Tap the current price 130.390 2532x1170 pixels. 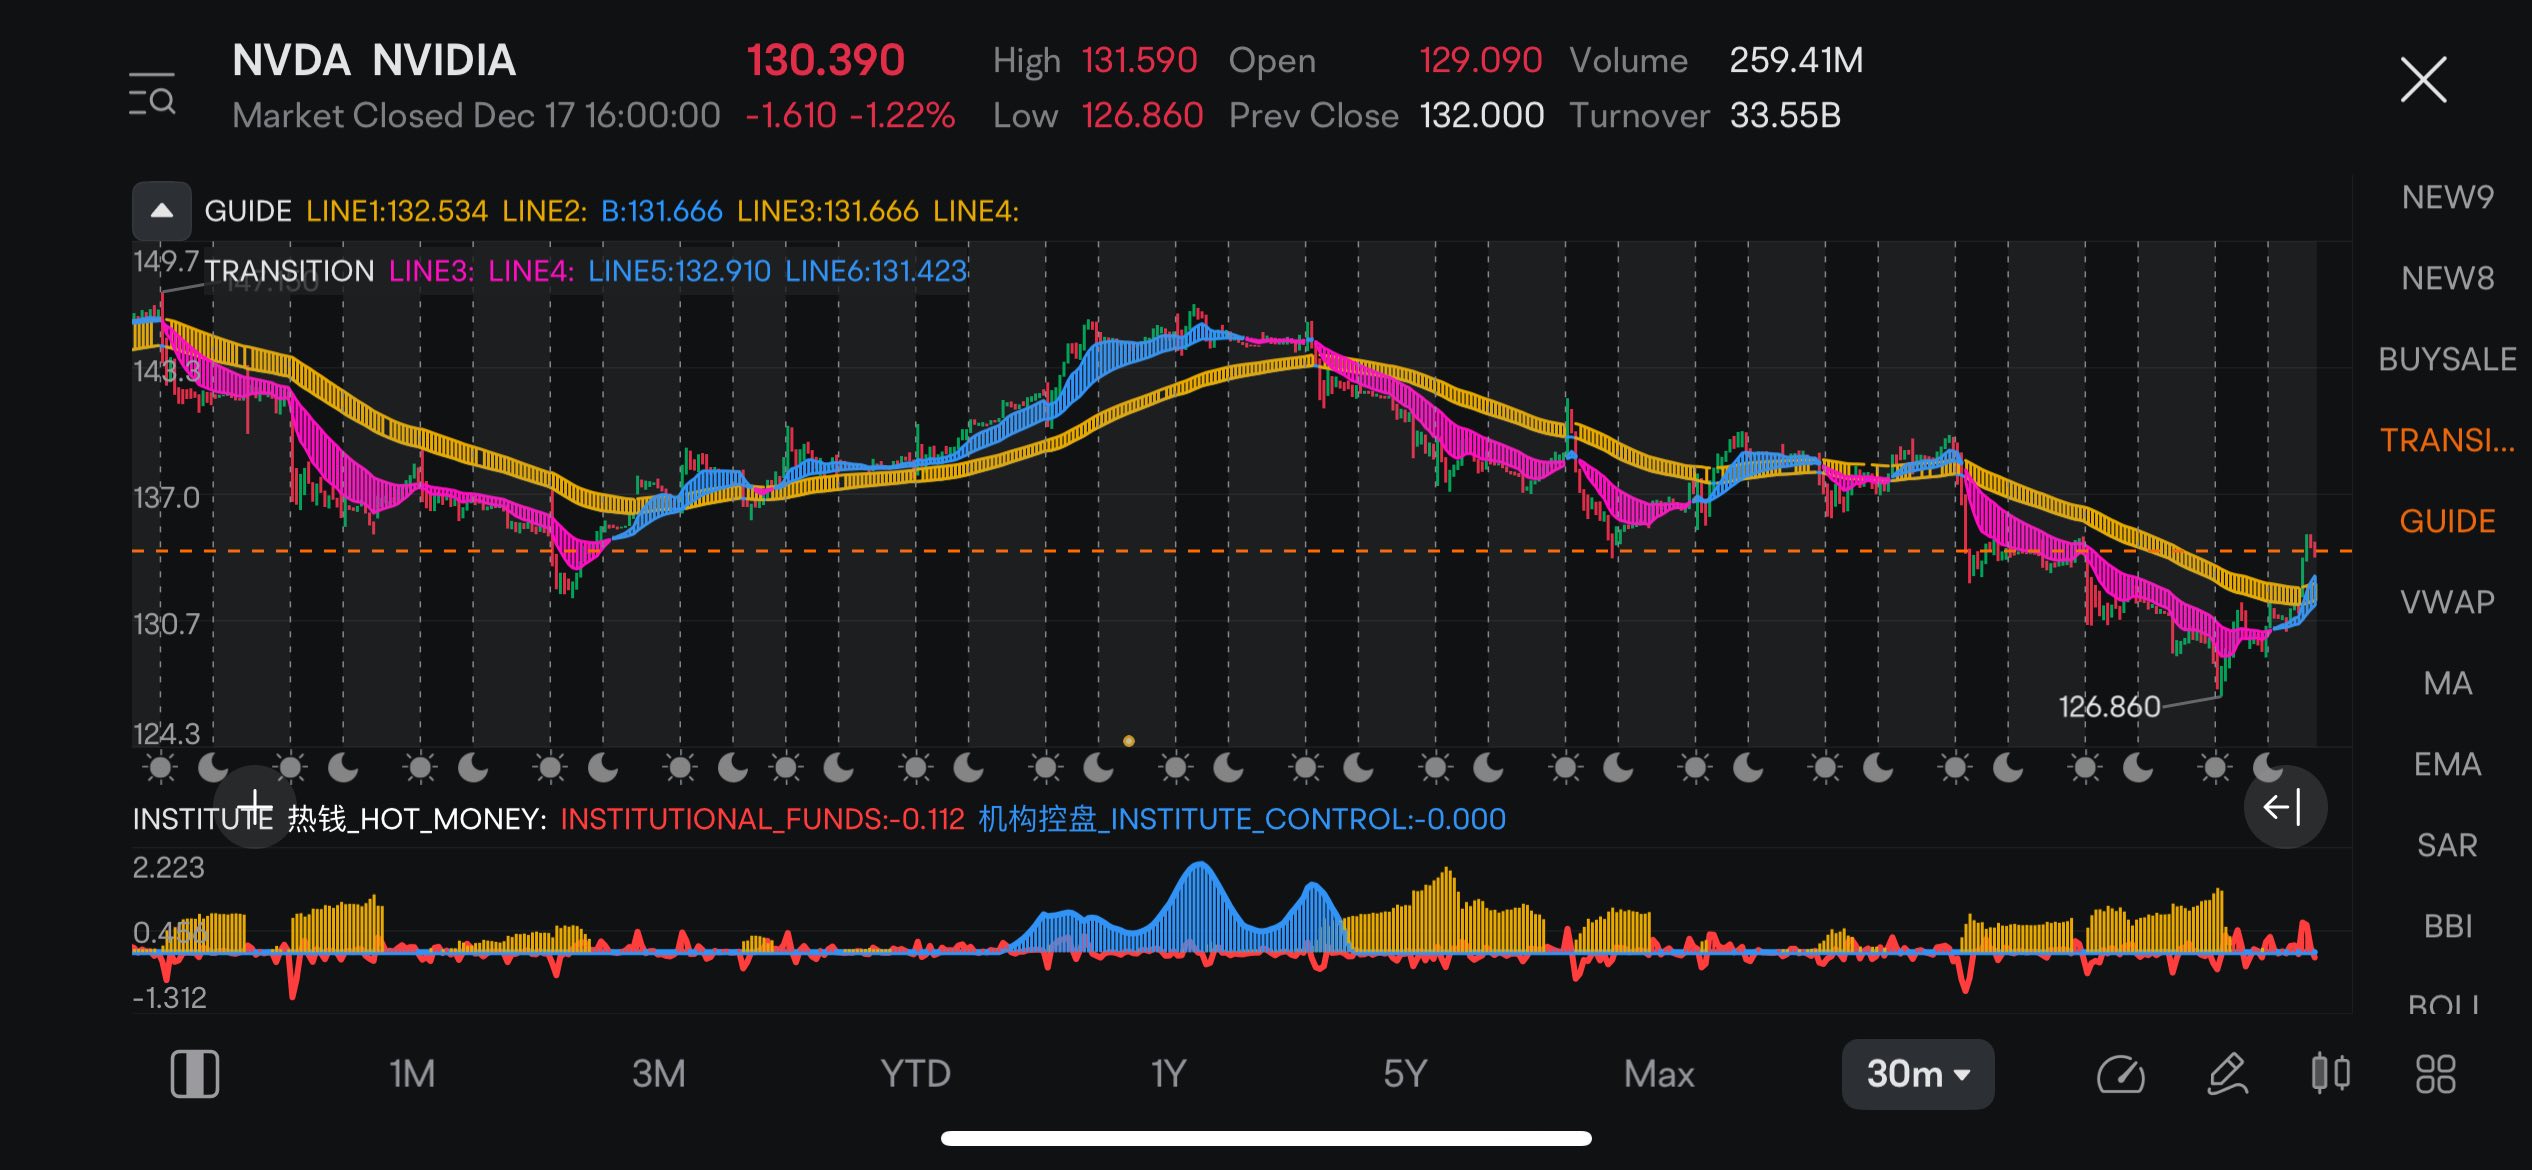[x=825, y=60]
